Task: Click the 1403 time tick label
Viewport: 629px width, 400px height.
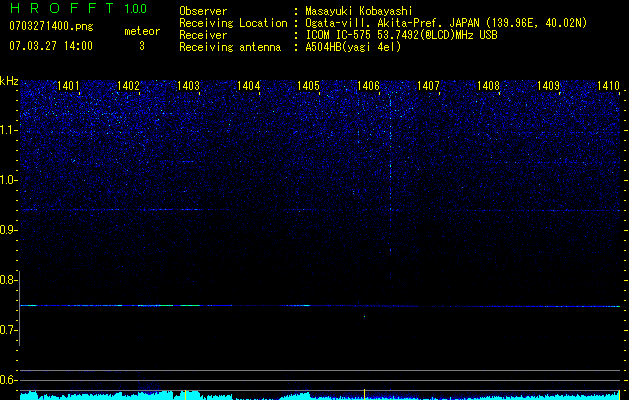Action: [188, 86]
